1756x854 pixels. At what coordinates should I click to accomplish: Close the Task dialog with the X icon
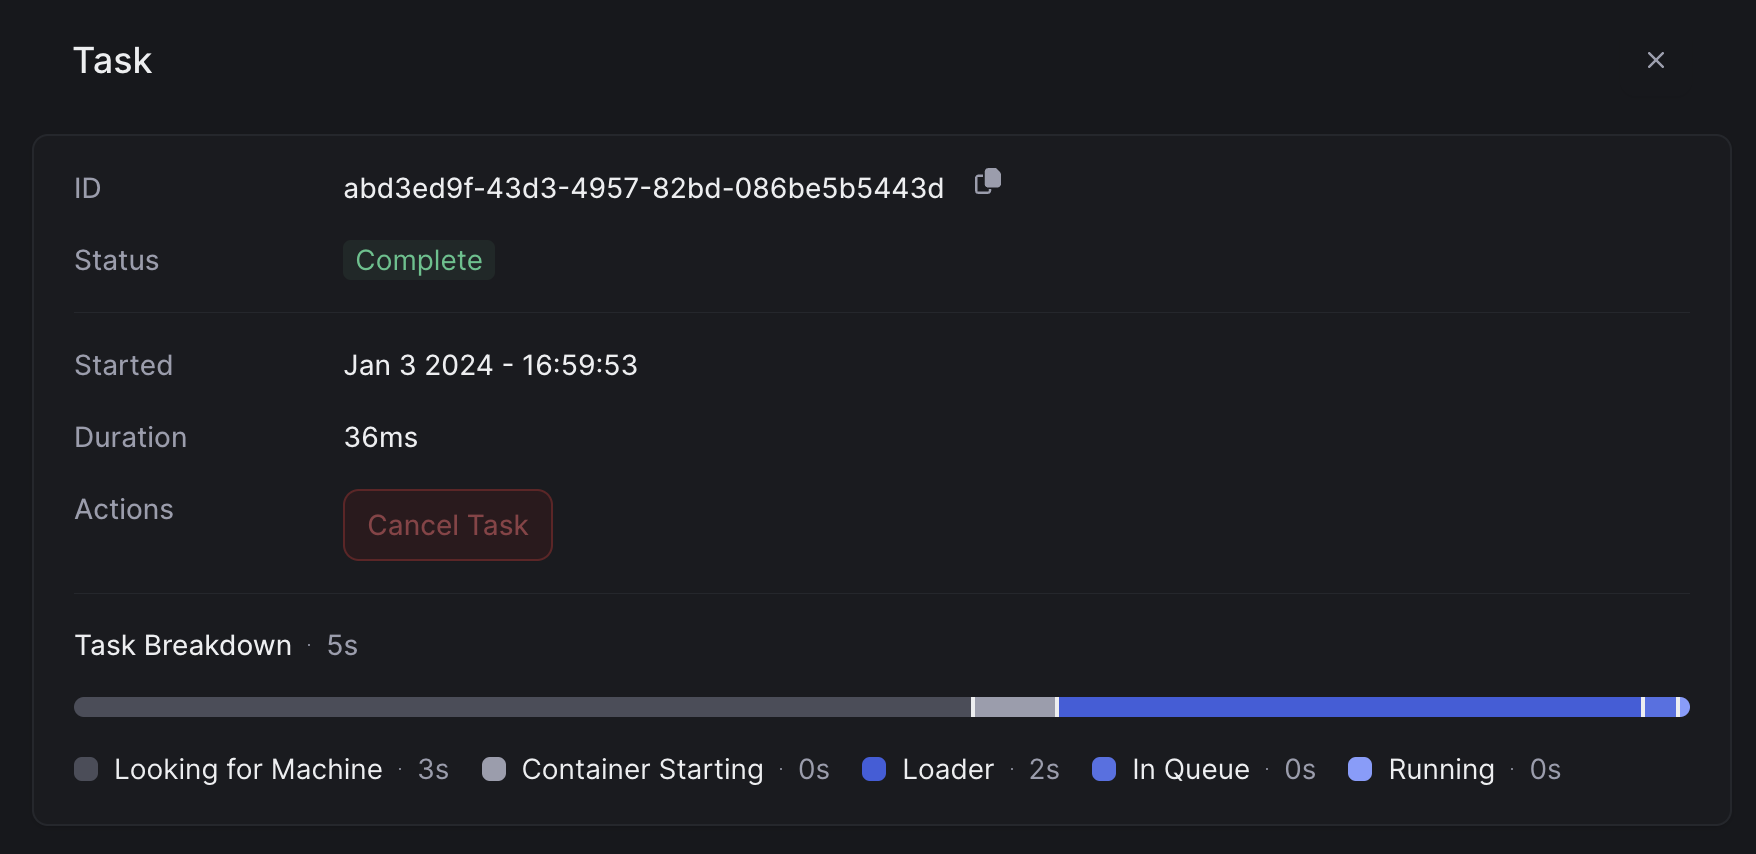[1656, 60]
